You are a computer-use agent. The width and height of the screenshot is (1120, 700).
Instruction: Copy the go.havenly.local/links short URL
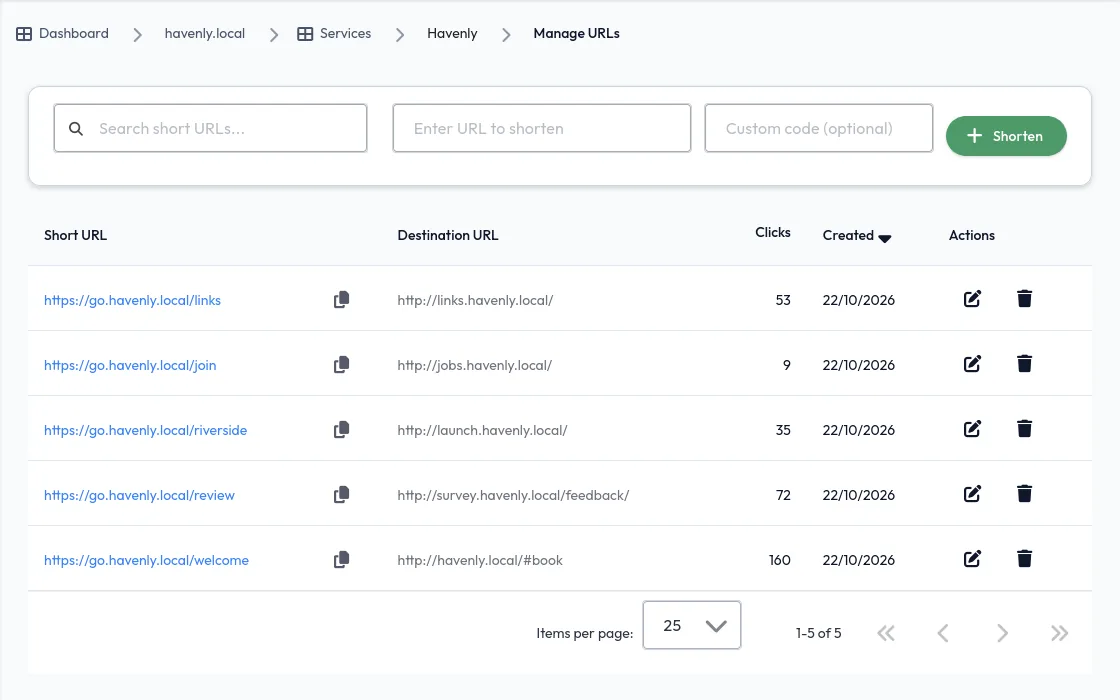341,299
